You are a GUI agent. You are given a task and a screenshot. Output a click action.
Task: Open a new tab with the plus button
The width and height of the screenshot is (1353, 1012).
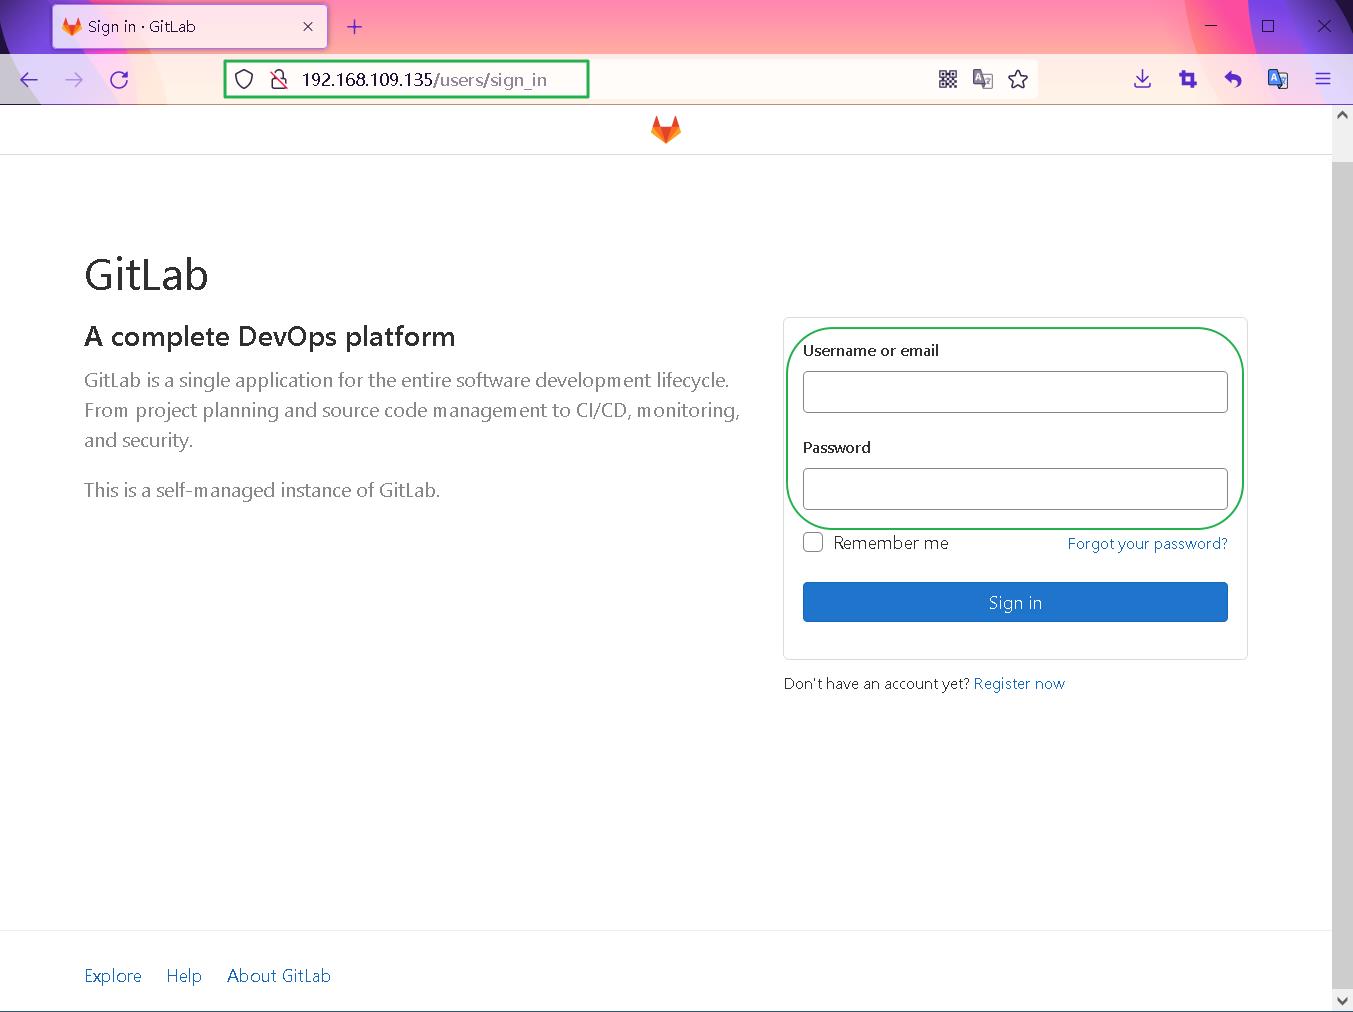coord(354,27)
